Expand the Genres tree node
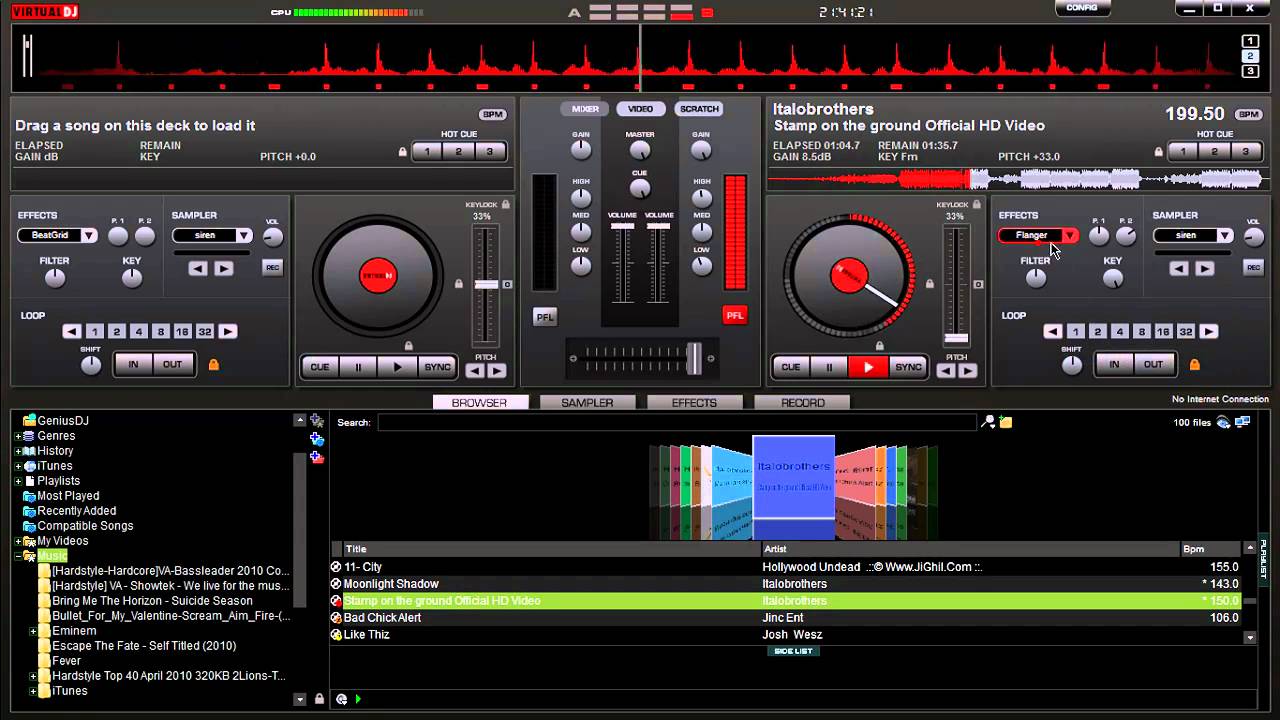The image size is (1280, 720). pyautogui.click(x=18, y=436)
